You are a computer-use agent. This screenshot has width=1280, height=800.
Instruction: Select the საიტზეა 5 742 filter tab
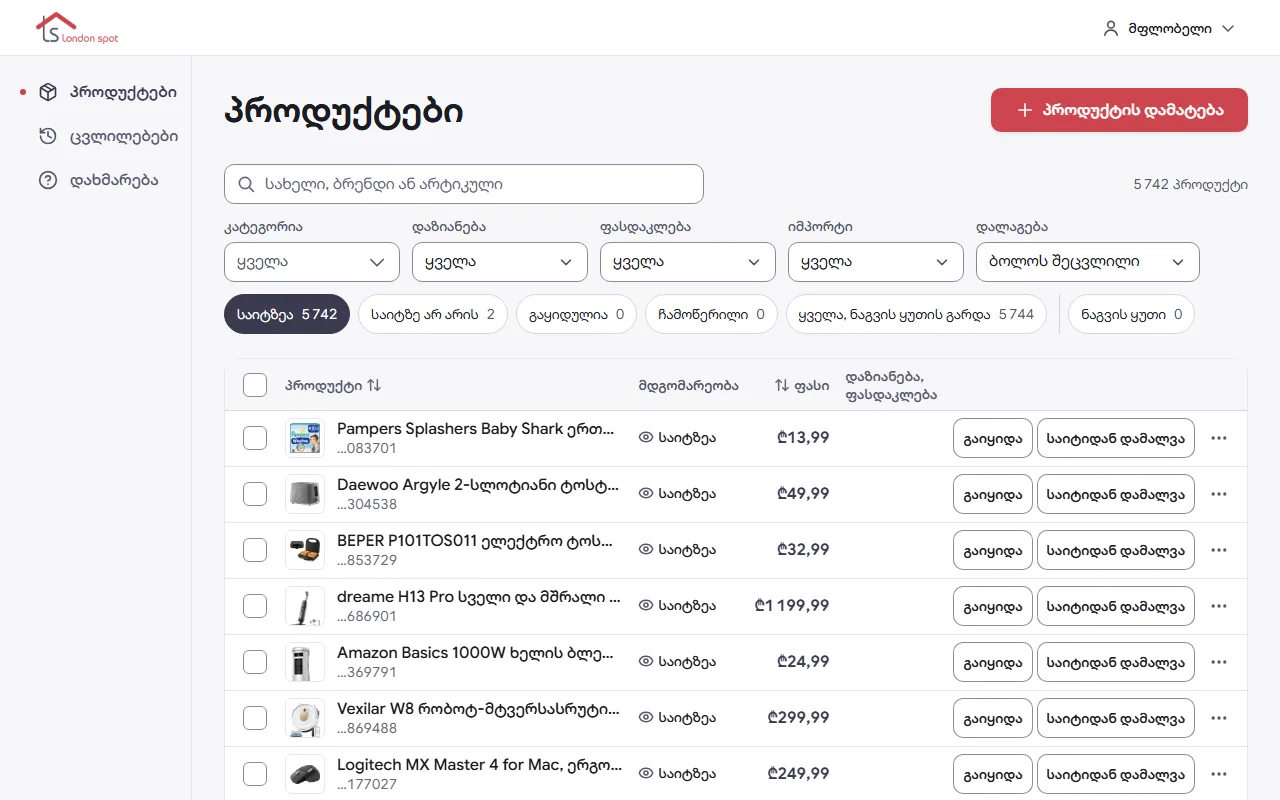(x=287, y=314)
